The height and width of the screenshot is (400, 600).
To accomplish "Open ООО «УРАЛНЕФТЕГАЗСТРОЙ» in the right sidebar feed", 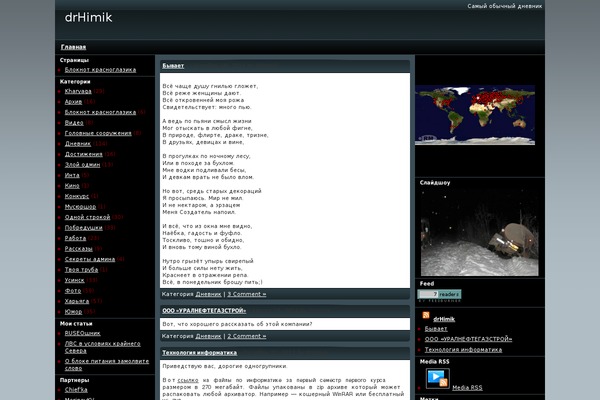I will coord(468,339).
